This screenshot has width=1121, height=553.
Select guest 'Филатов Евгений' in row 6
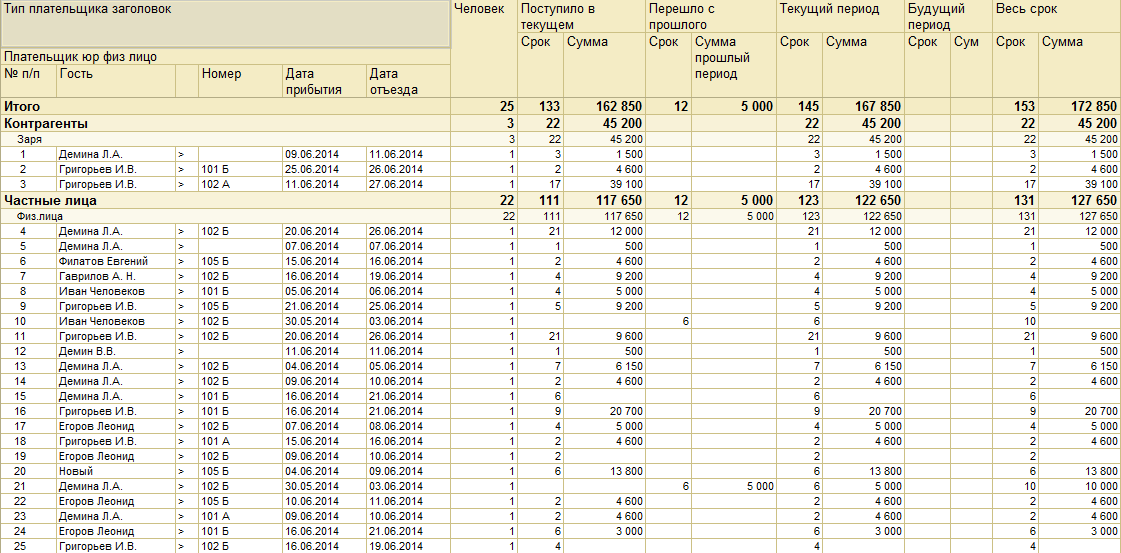pyautogui.click(x=116, y=261)
